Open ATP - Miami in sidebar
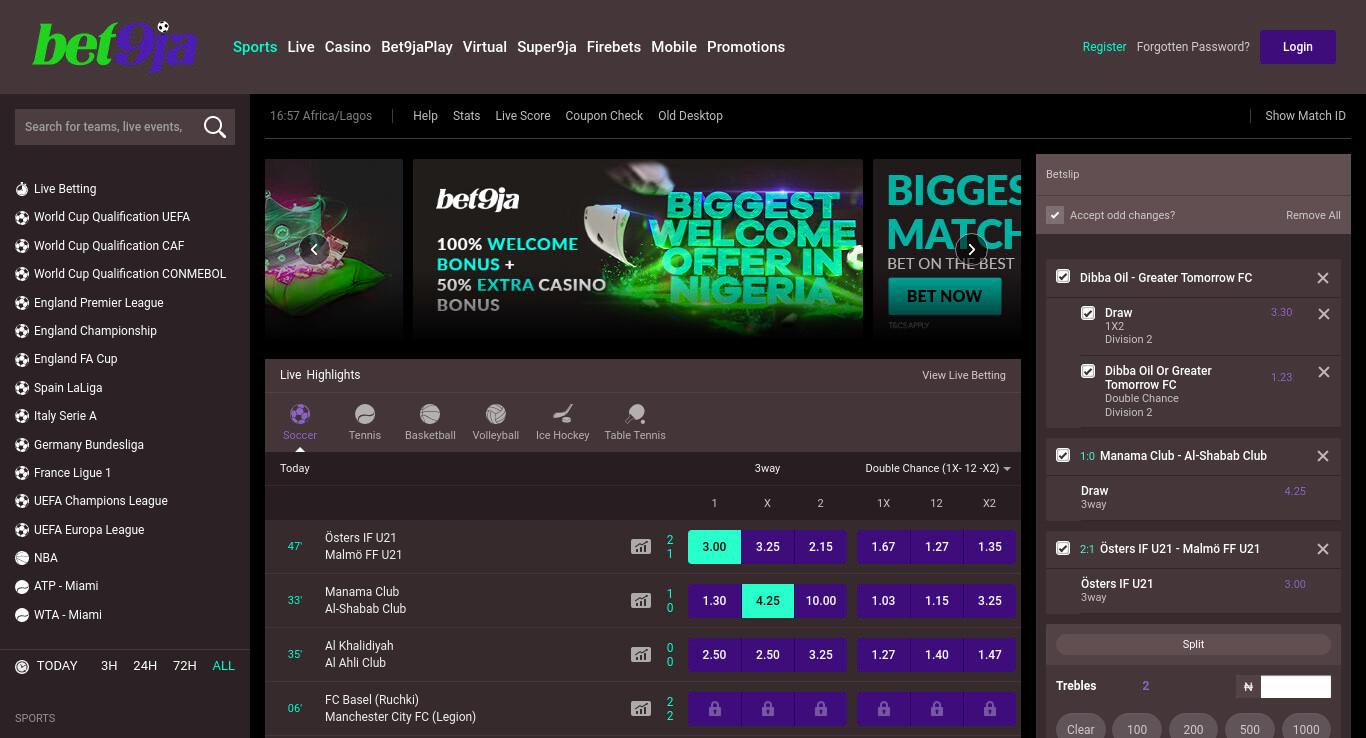1366x738 pixels. click(x=66, y=586)
